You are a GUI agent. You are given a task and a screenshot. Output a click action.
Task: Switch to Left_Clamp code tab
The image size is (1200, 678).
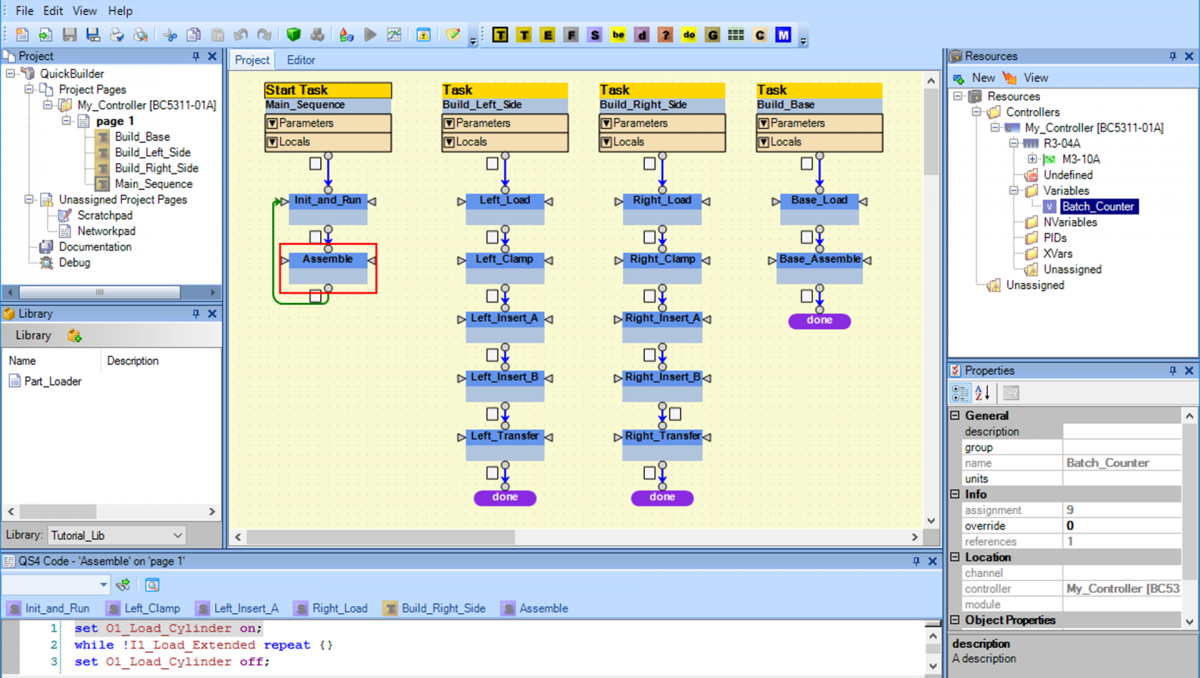[x=143, y=608]
